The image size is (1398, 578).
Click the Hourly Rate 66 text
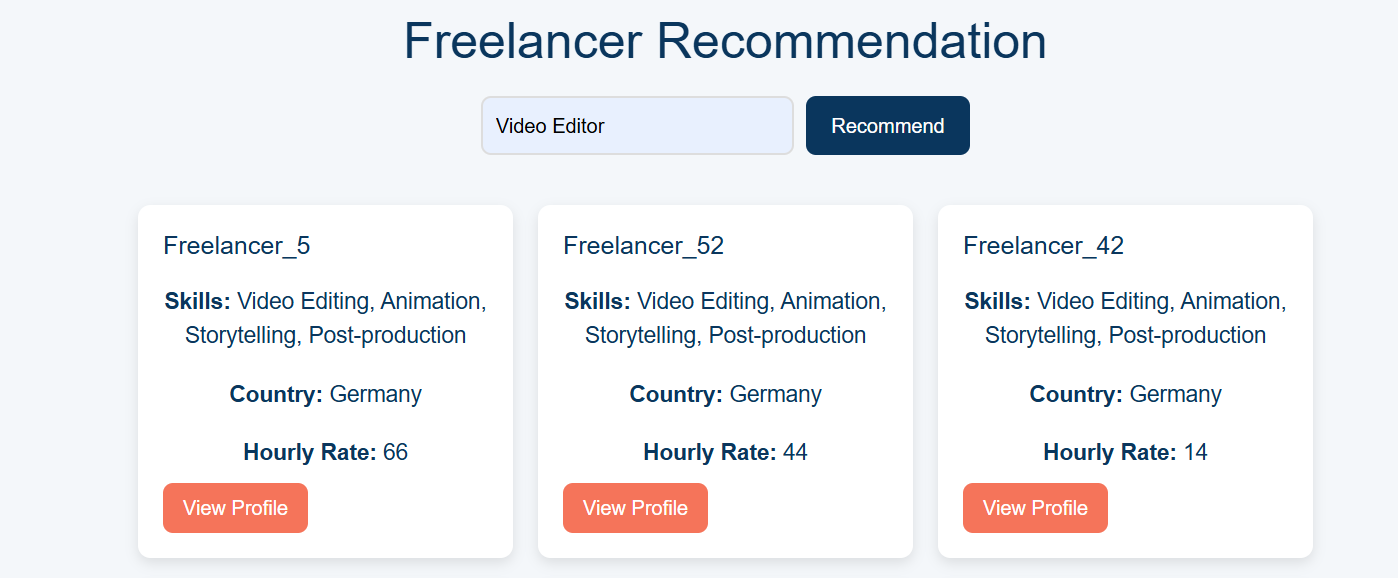coord(325,452)
